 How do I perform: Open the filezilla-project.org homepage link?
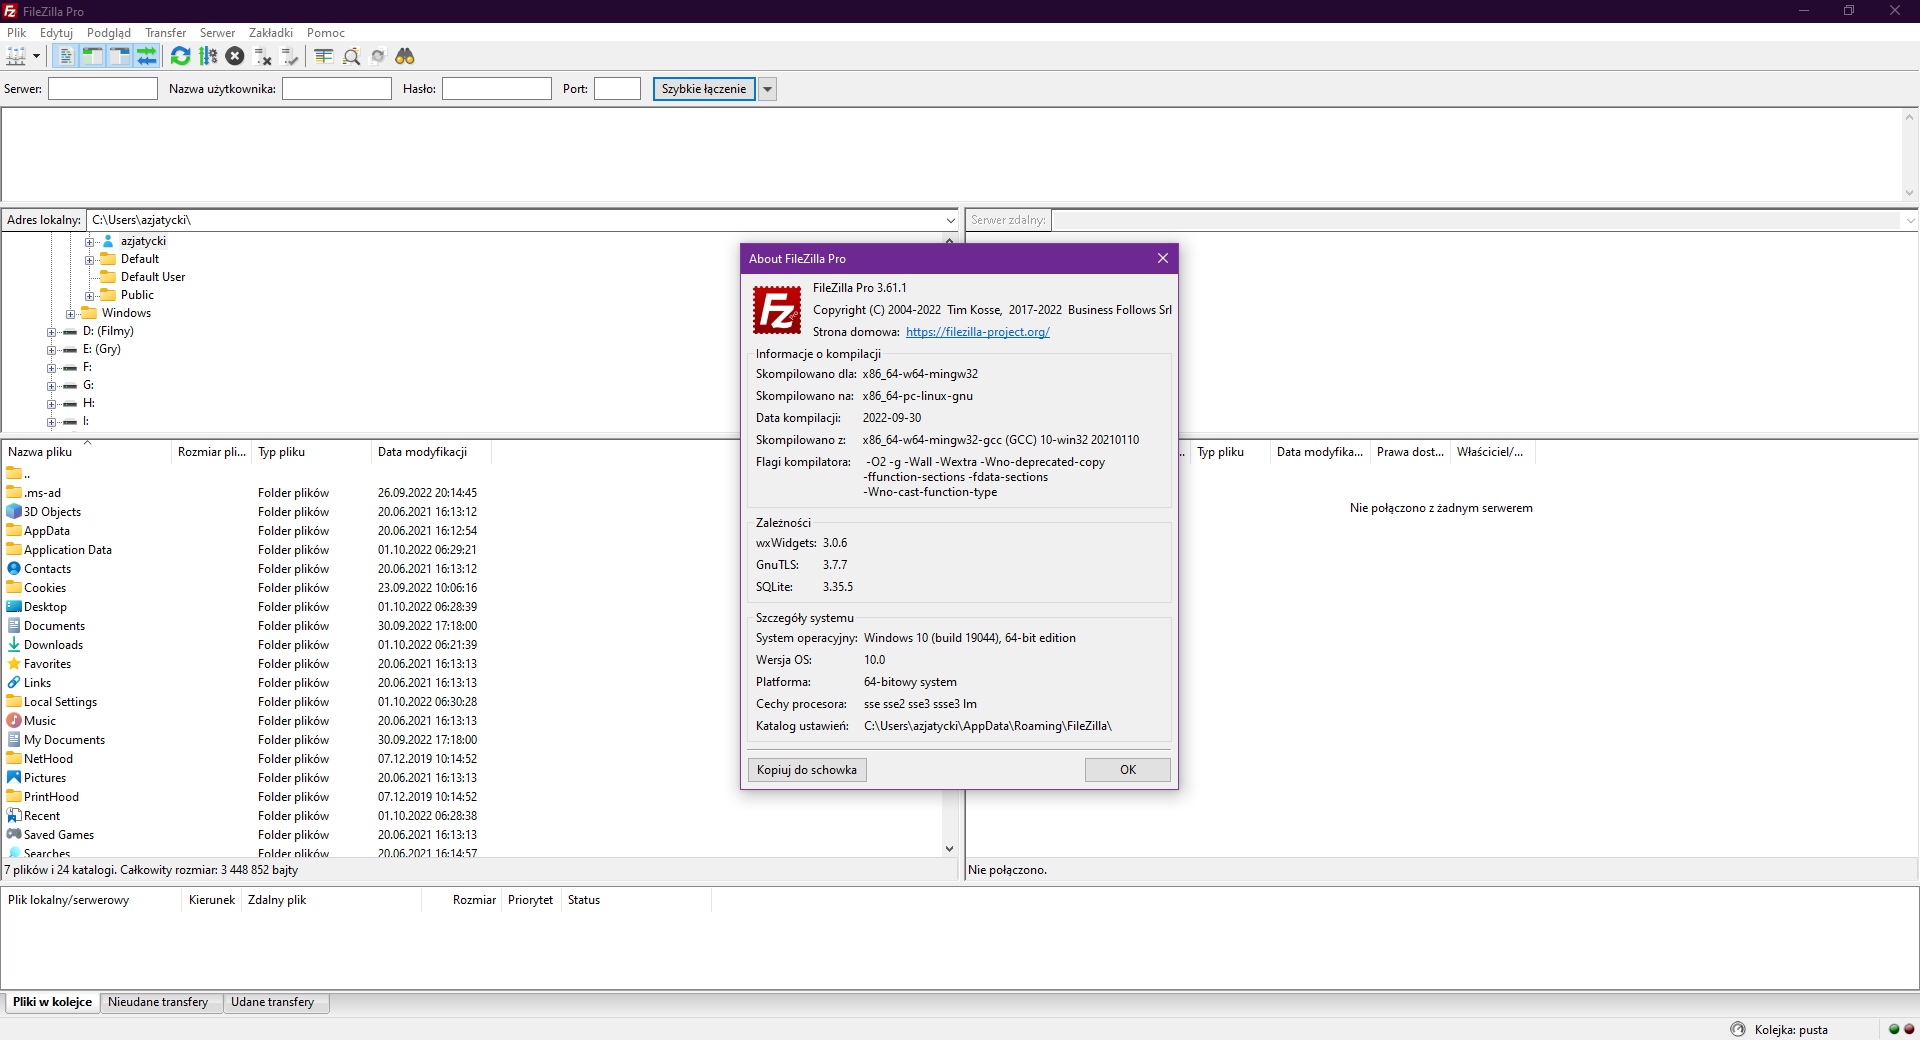pyautogui.click(x=978, y=332)
